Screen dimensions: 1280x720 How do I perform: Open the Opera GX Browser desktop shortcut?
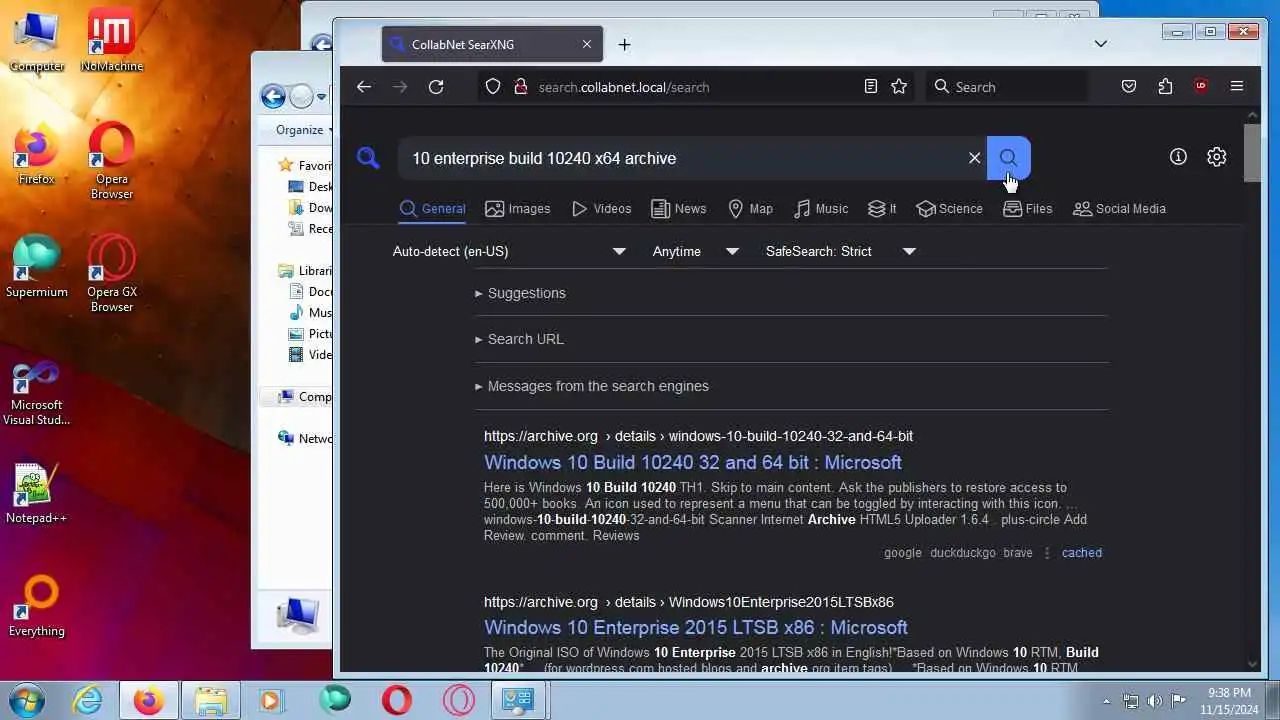[x=112, y=274]
